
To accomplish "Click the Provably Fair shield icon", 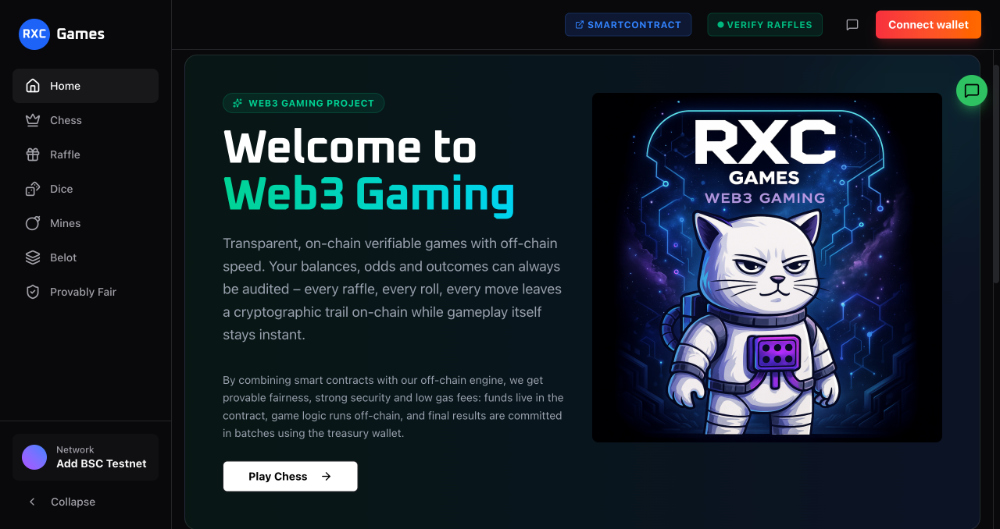I will click(33, 292).
